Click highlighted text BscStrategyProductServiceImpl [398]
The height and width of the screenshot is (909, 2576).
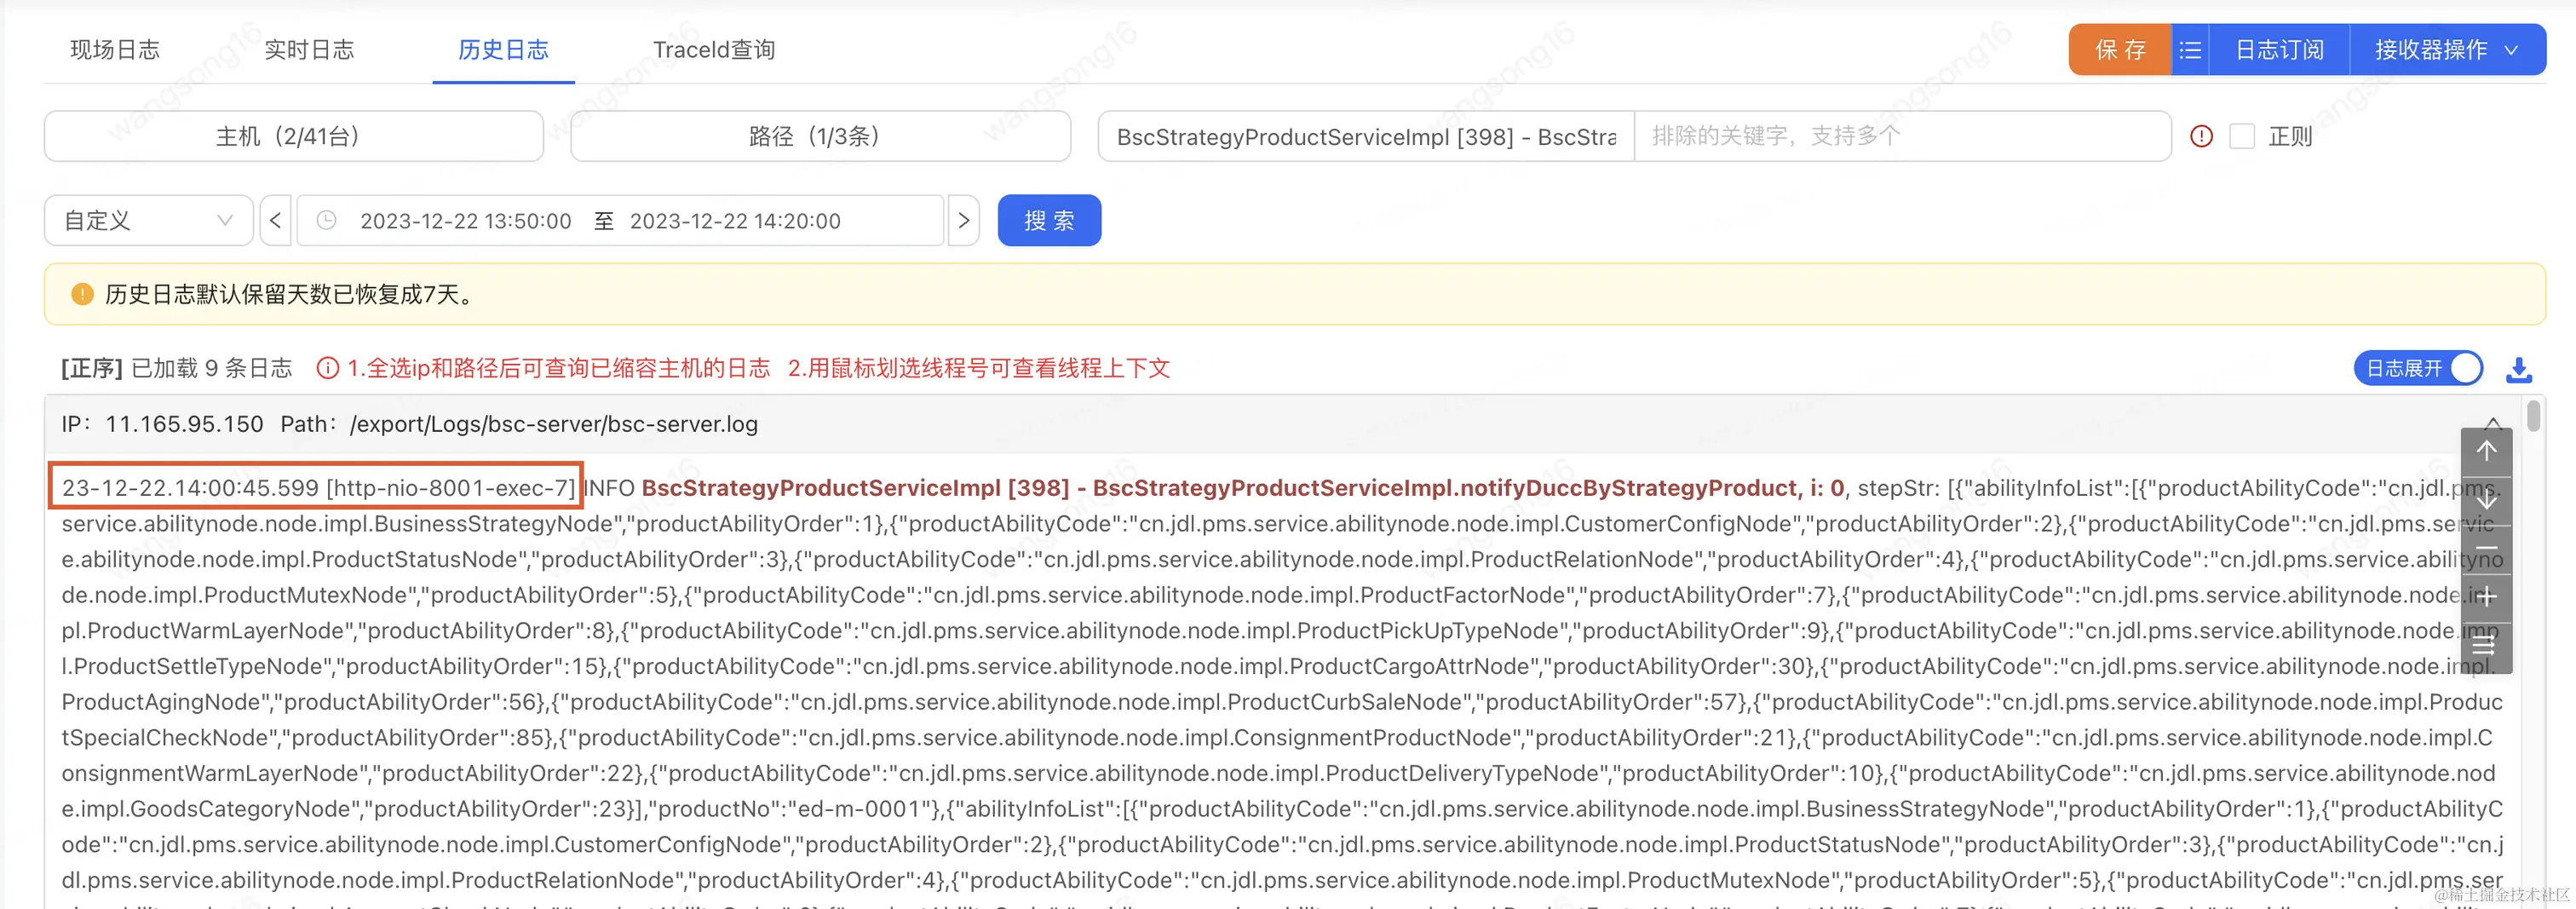coord(855,488)
